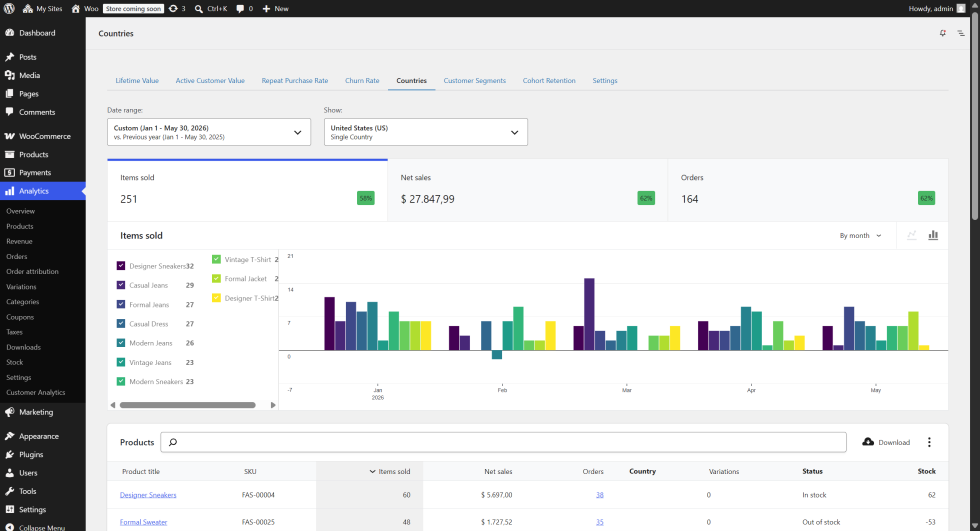Expand the By month interval dropdown

861,236
